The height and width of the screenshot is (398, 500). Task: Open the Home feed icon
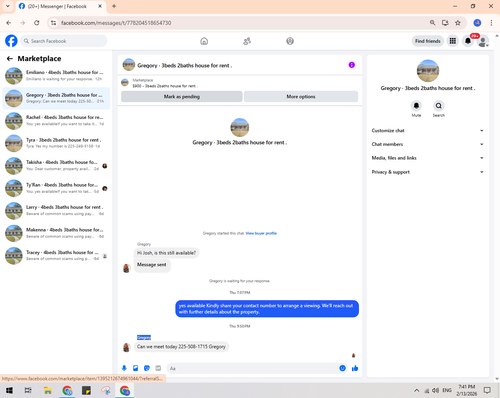(x=204, y=41)
